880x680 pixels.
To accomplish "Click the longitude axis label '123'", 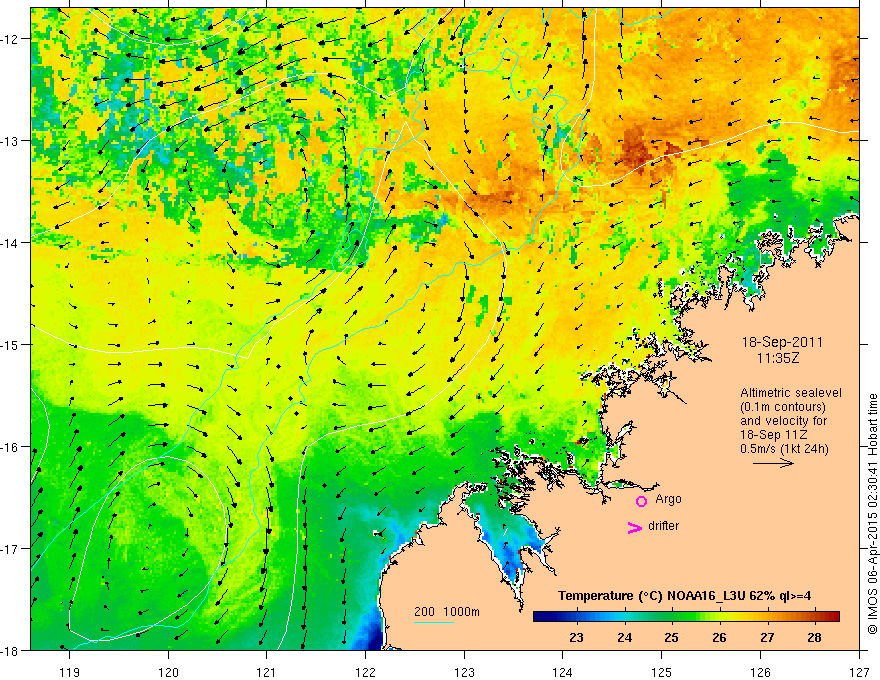I will (464, 672).
